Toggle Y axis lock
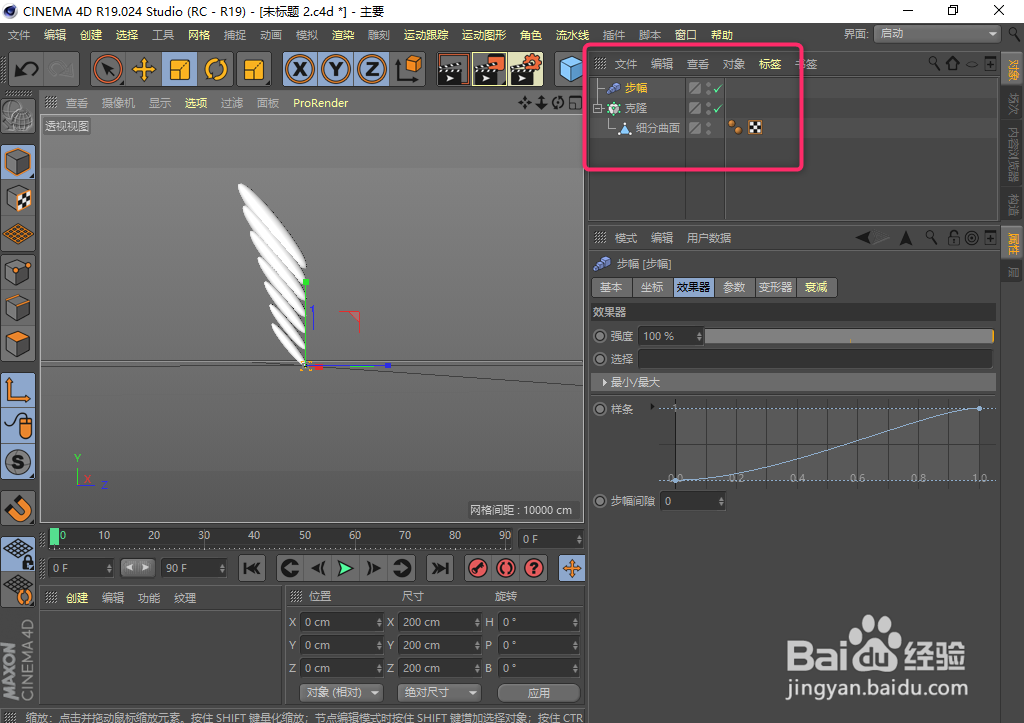The image size is (1024, 723). pyautogui.click(x=336, y=69)
